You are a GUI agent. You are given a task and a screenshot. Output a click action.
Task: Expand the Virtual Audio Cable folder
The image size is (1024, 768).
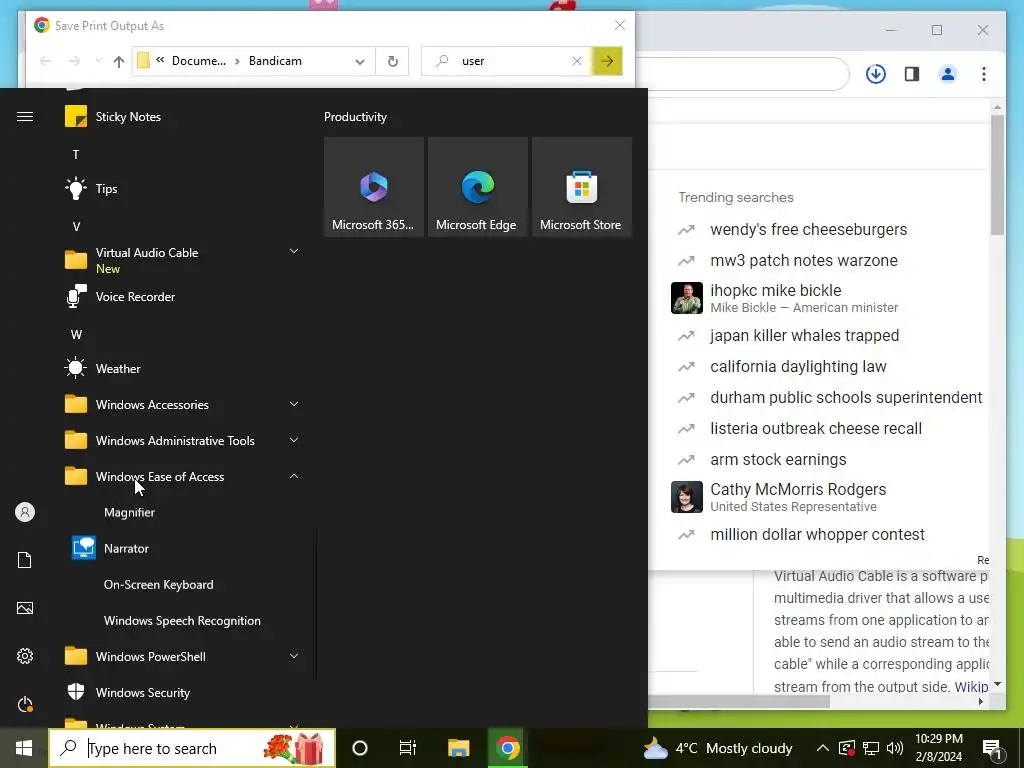tap(294, 251)
